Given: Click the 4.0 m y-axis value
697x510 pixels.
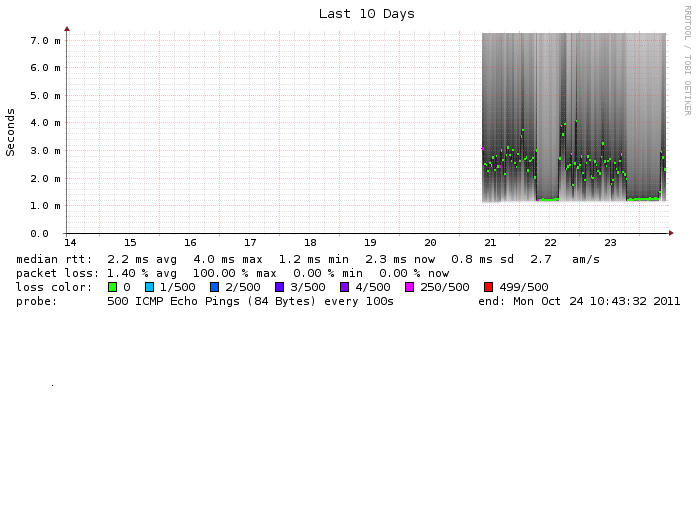Looking at the screenshot, I should (45, 123).
